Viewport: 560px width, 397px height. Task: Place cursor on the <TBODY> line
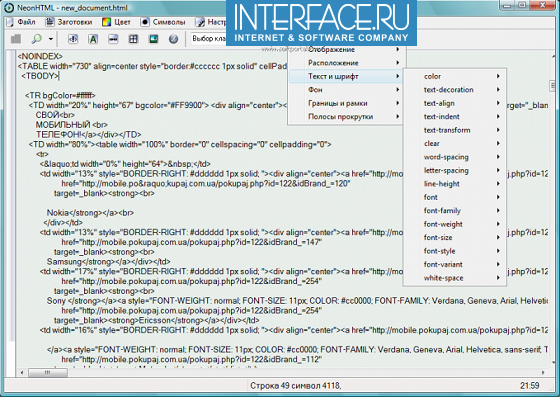tap(40, 76)
